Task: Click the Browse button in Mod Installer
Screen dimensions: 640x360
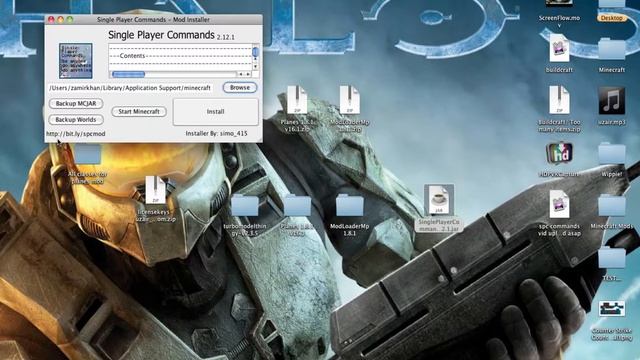Action: coord(240,87)
